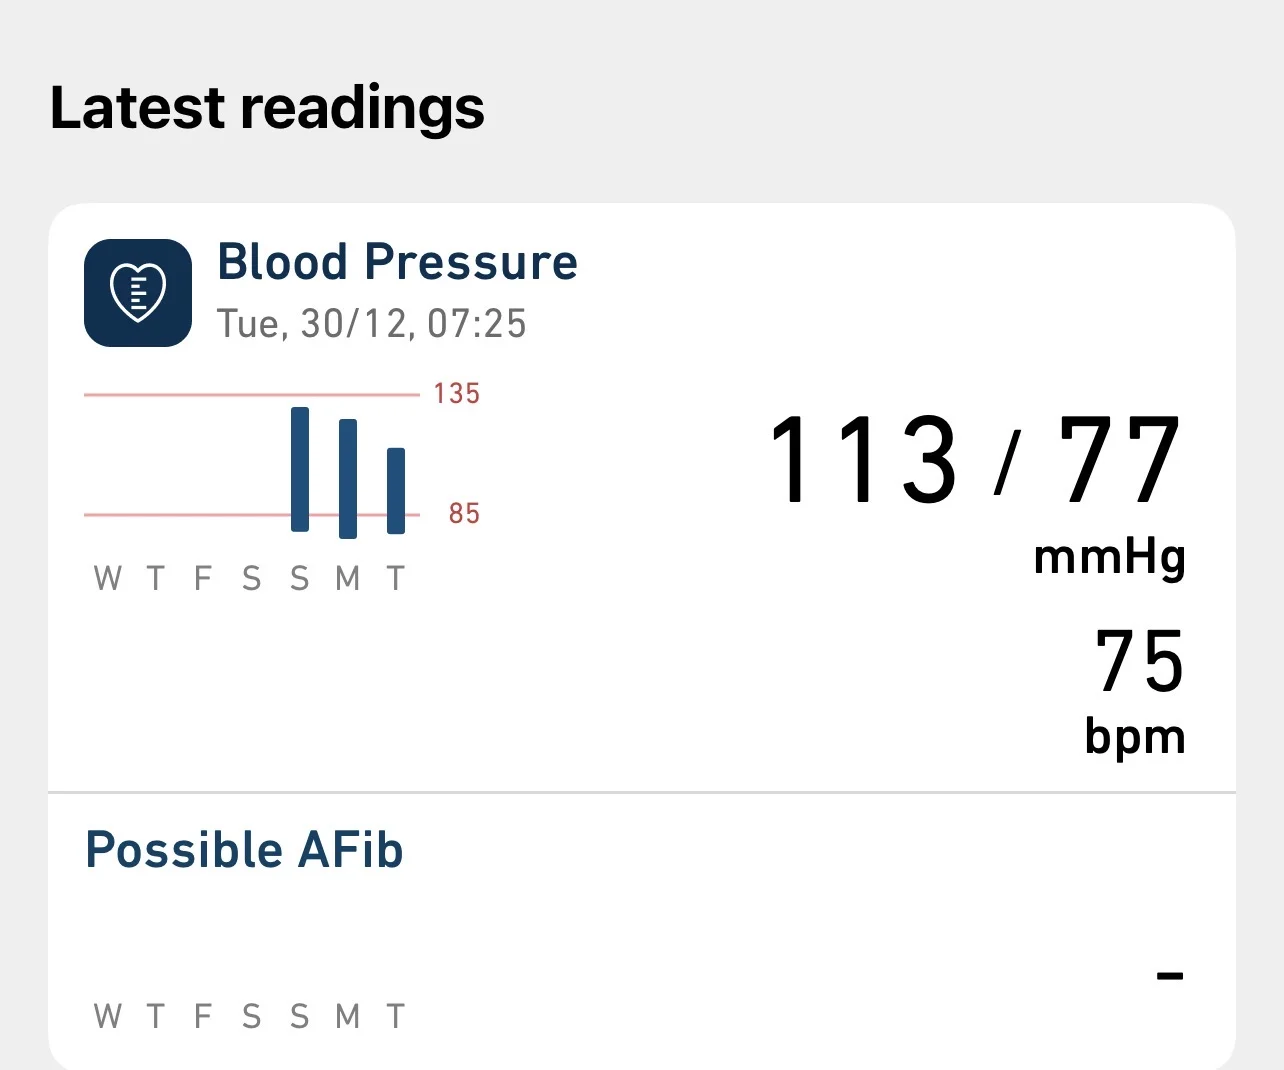The width and height of the screenshot is (1284, 1070).
Task: Open the Possible AFib section heading
Action: (245, 850)
